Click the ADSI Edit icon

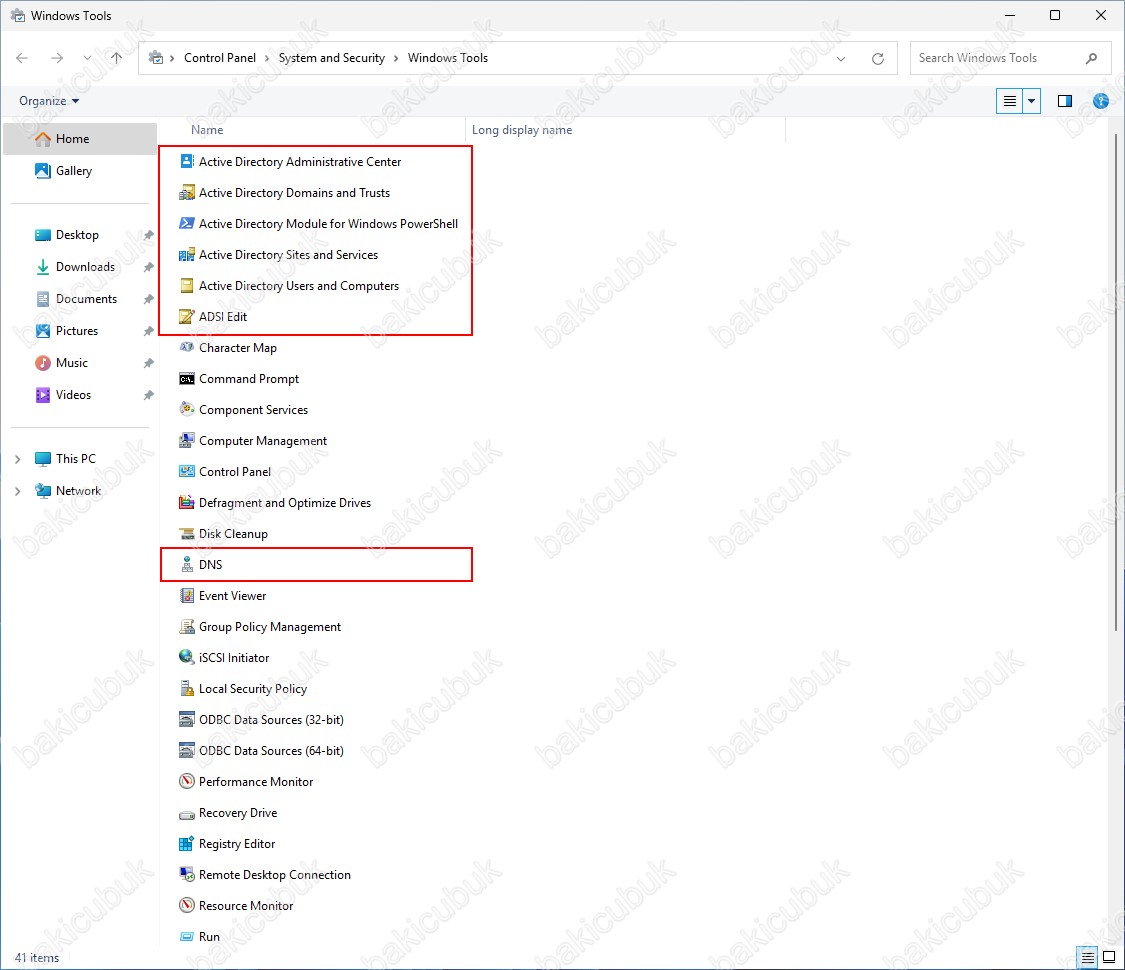pyautogui.click(x=187, y=316)
